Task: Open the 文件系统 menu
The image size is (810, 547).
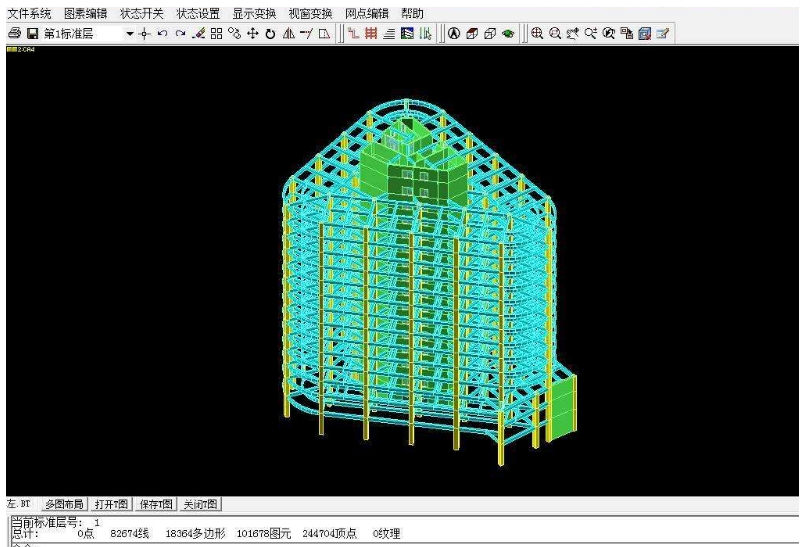Action: coord(29,14)
